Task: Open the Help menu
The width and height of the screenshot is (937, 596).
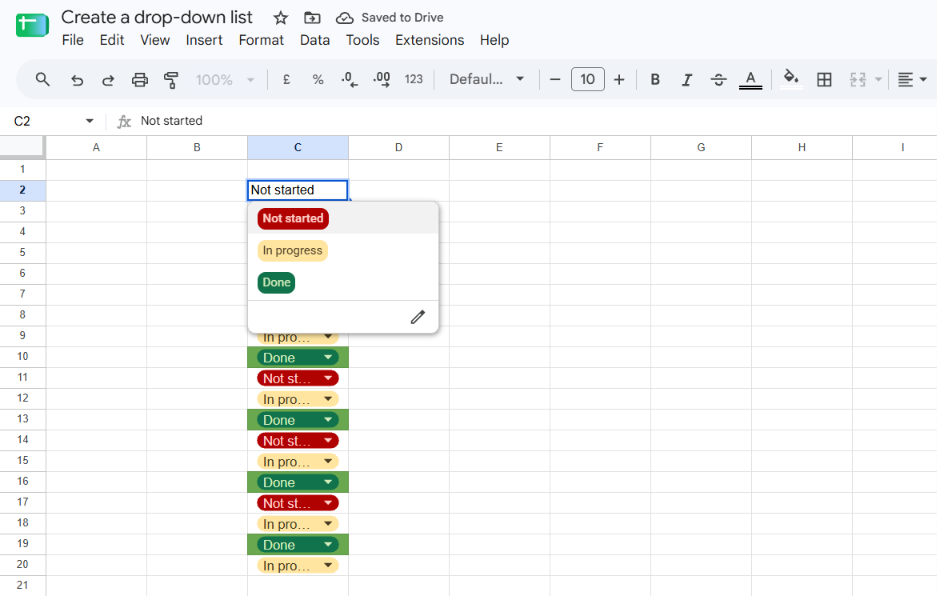Action: pyautogui.click(x=494, y=40)
